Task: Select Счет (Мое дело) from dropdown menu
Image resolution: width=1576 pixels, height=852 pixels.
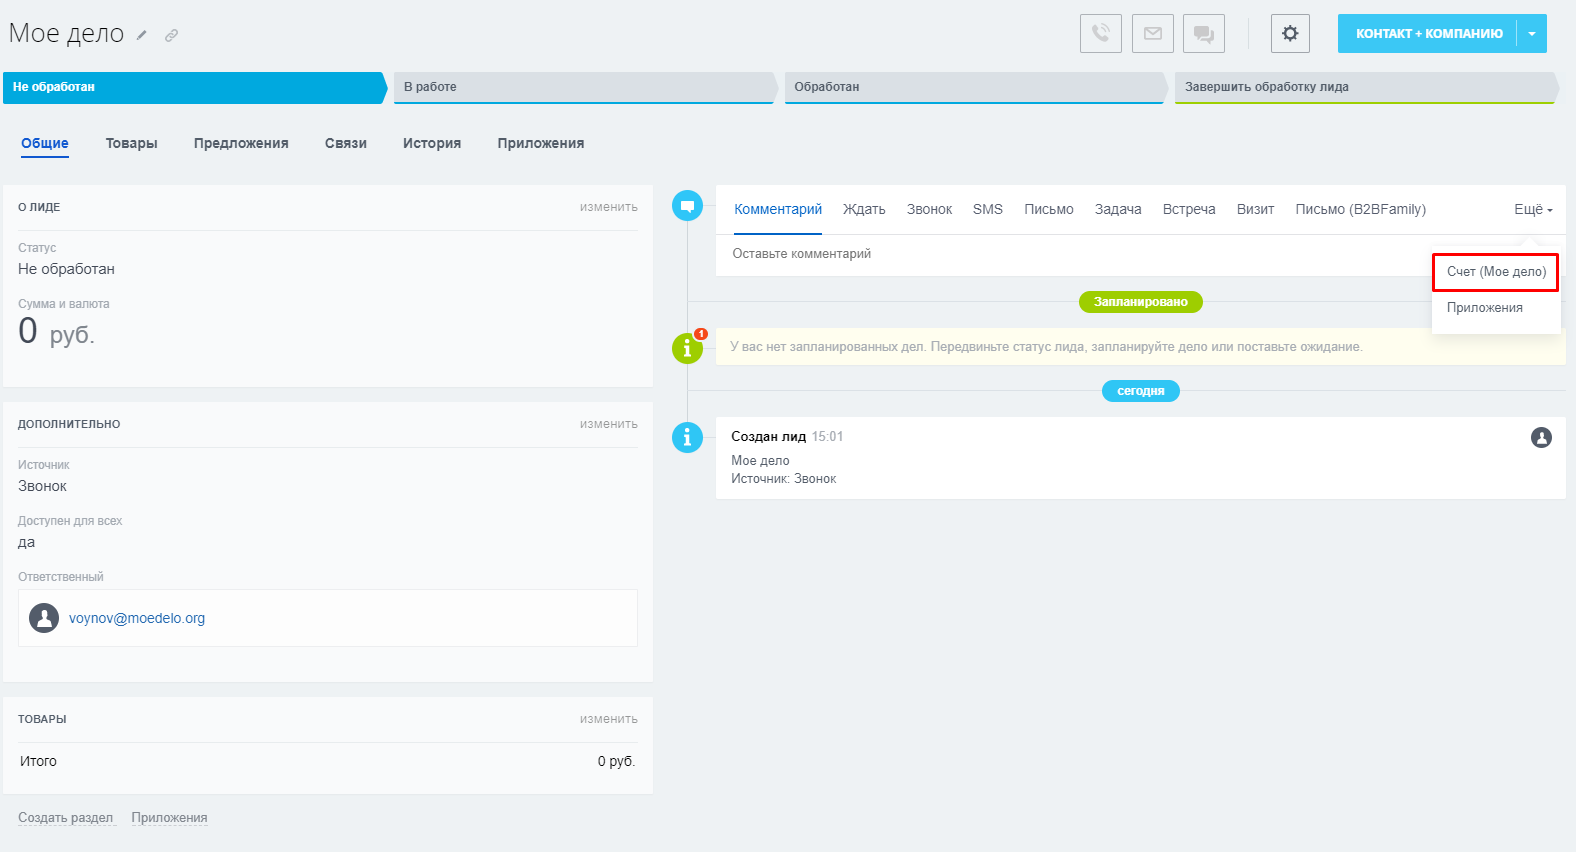Action: tap(1496, 272)
